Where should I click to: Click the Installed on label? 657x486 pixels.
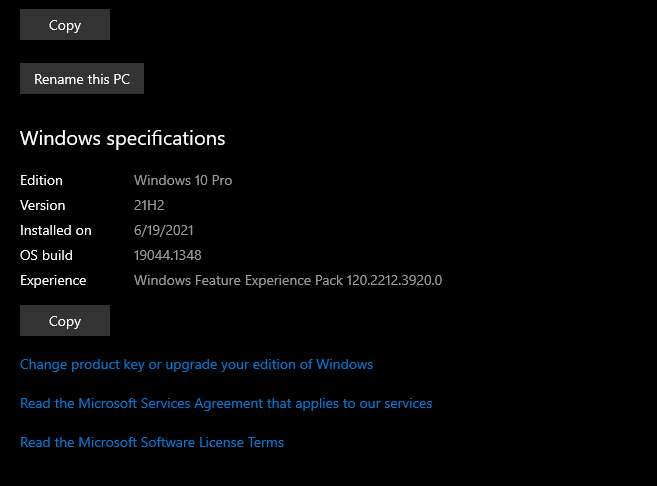[56, 231]
